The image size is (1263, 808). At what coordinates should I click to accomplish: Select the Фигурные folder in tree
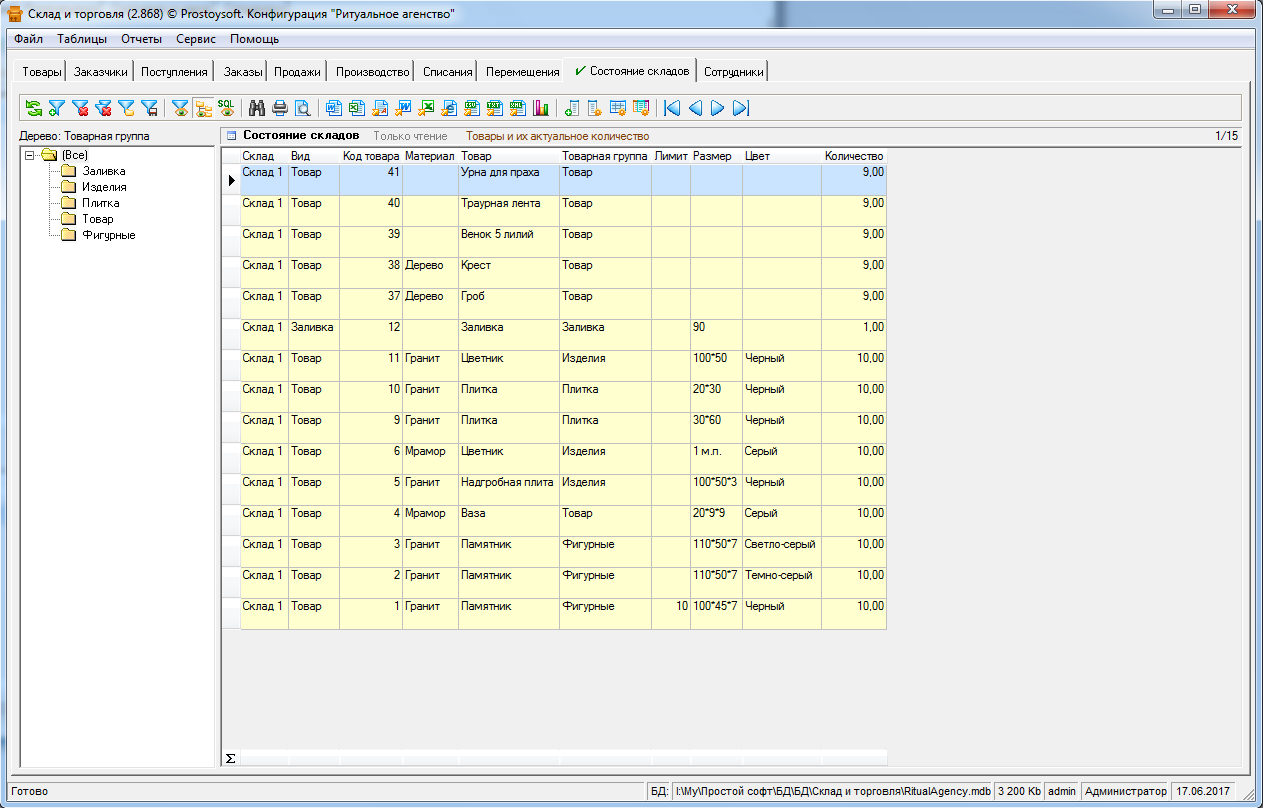(x=108, y=235)
